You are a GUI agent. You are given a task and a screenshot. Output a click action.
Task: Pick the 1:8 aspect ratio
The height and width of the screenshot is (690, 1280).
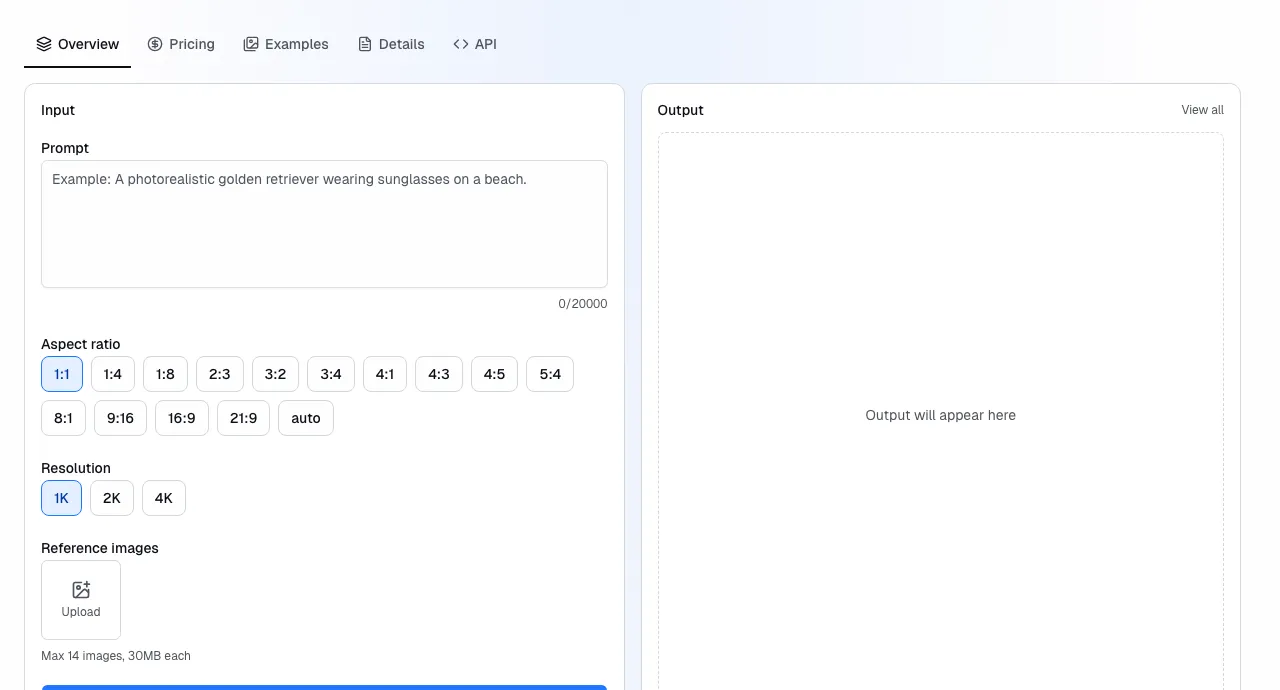(165, 374)
